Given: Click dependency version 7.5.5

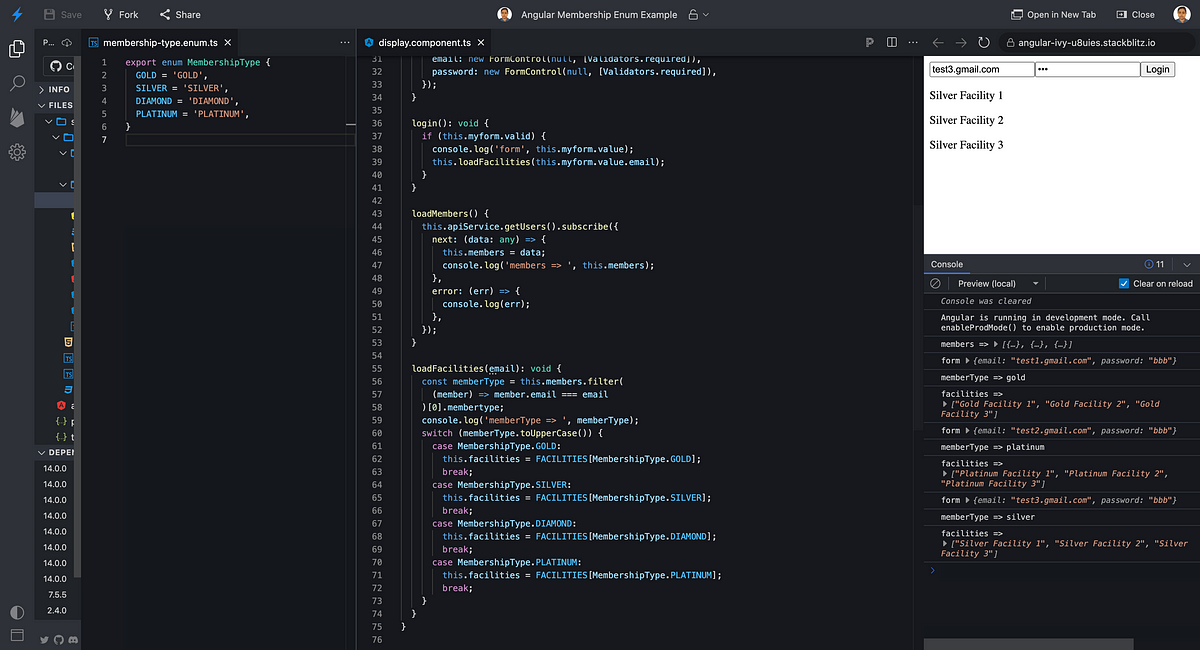Looking at the screenshot, I should coord(57,594).
